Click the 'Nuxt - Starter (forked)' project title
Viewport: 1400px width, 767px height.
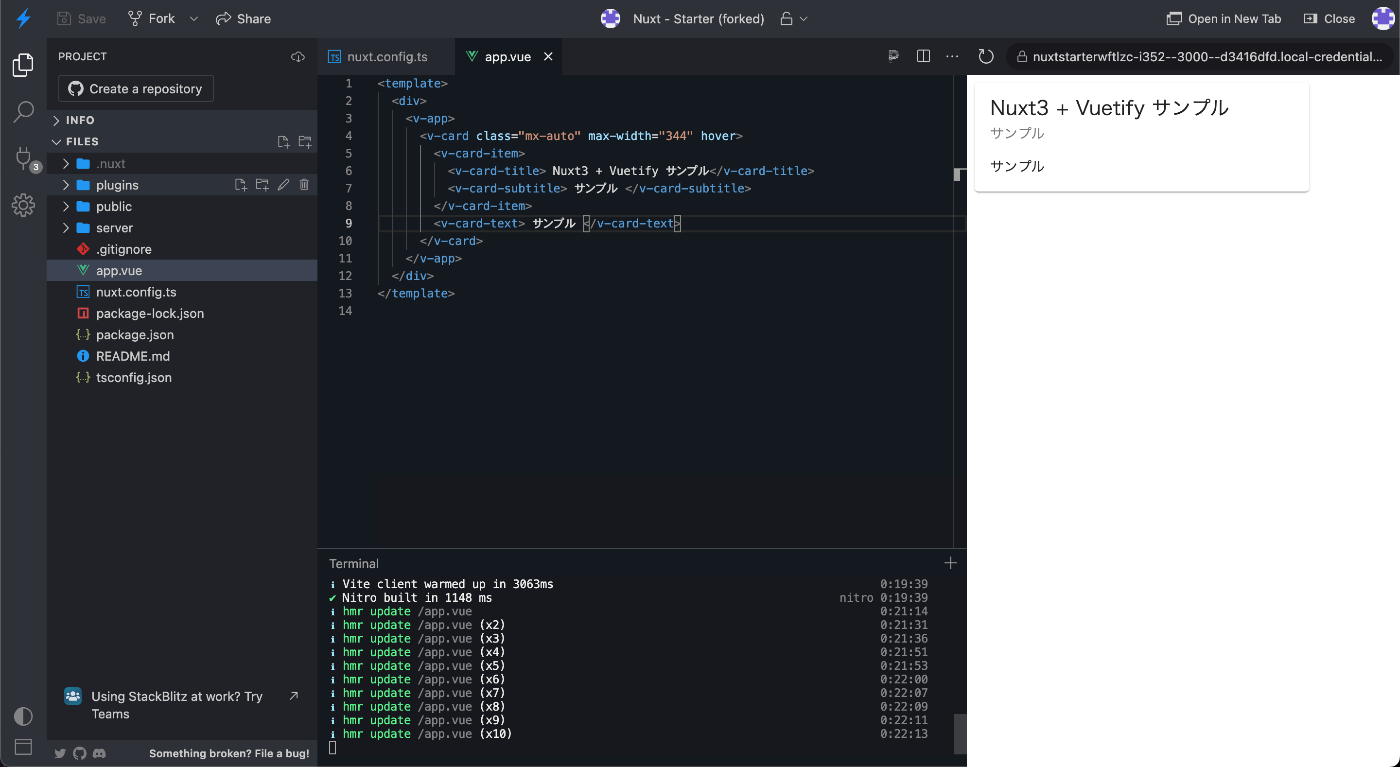(698, 18)
